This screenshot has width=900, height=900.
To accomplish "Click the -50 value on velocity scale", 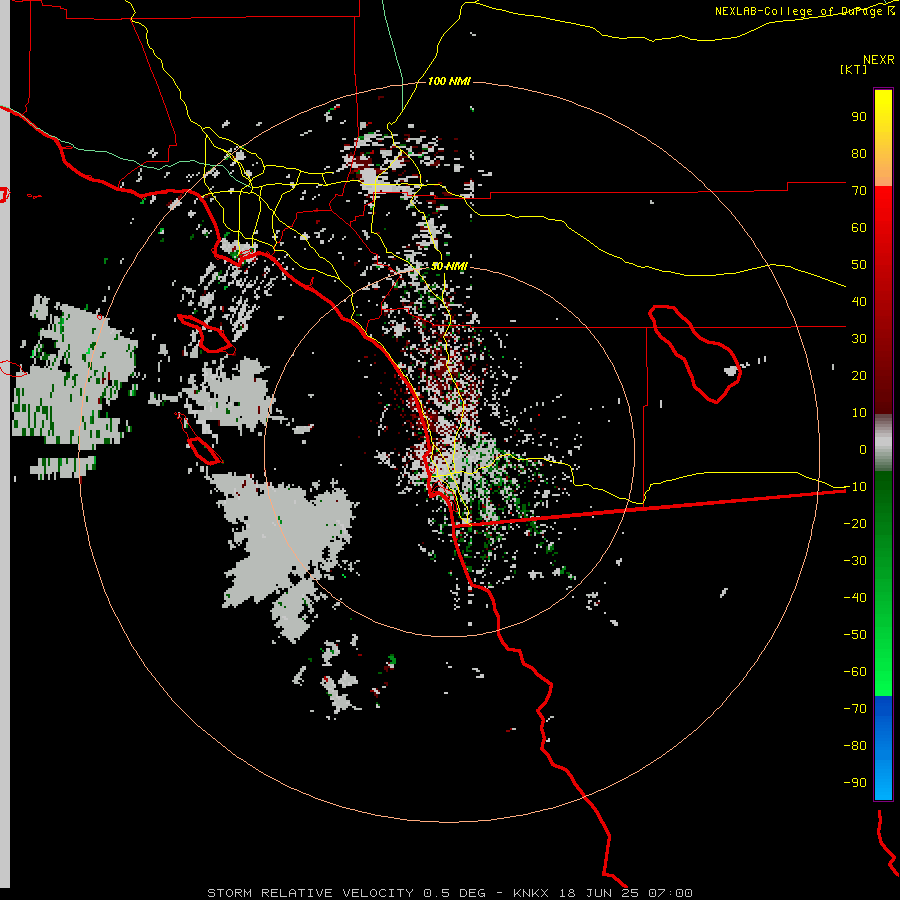I will tap(855, 635).
